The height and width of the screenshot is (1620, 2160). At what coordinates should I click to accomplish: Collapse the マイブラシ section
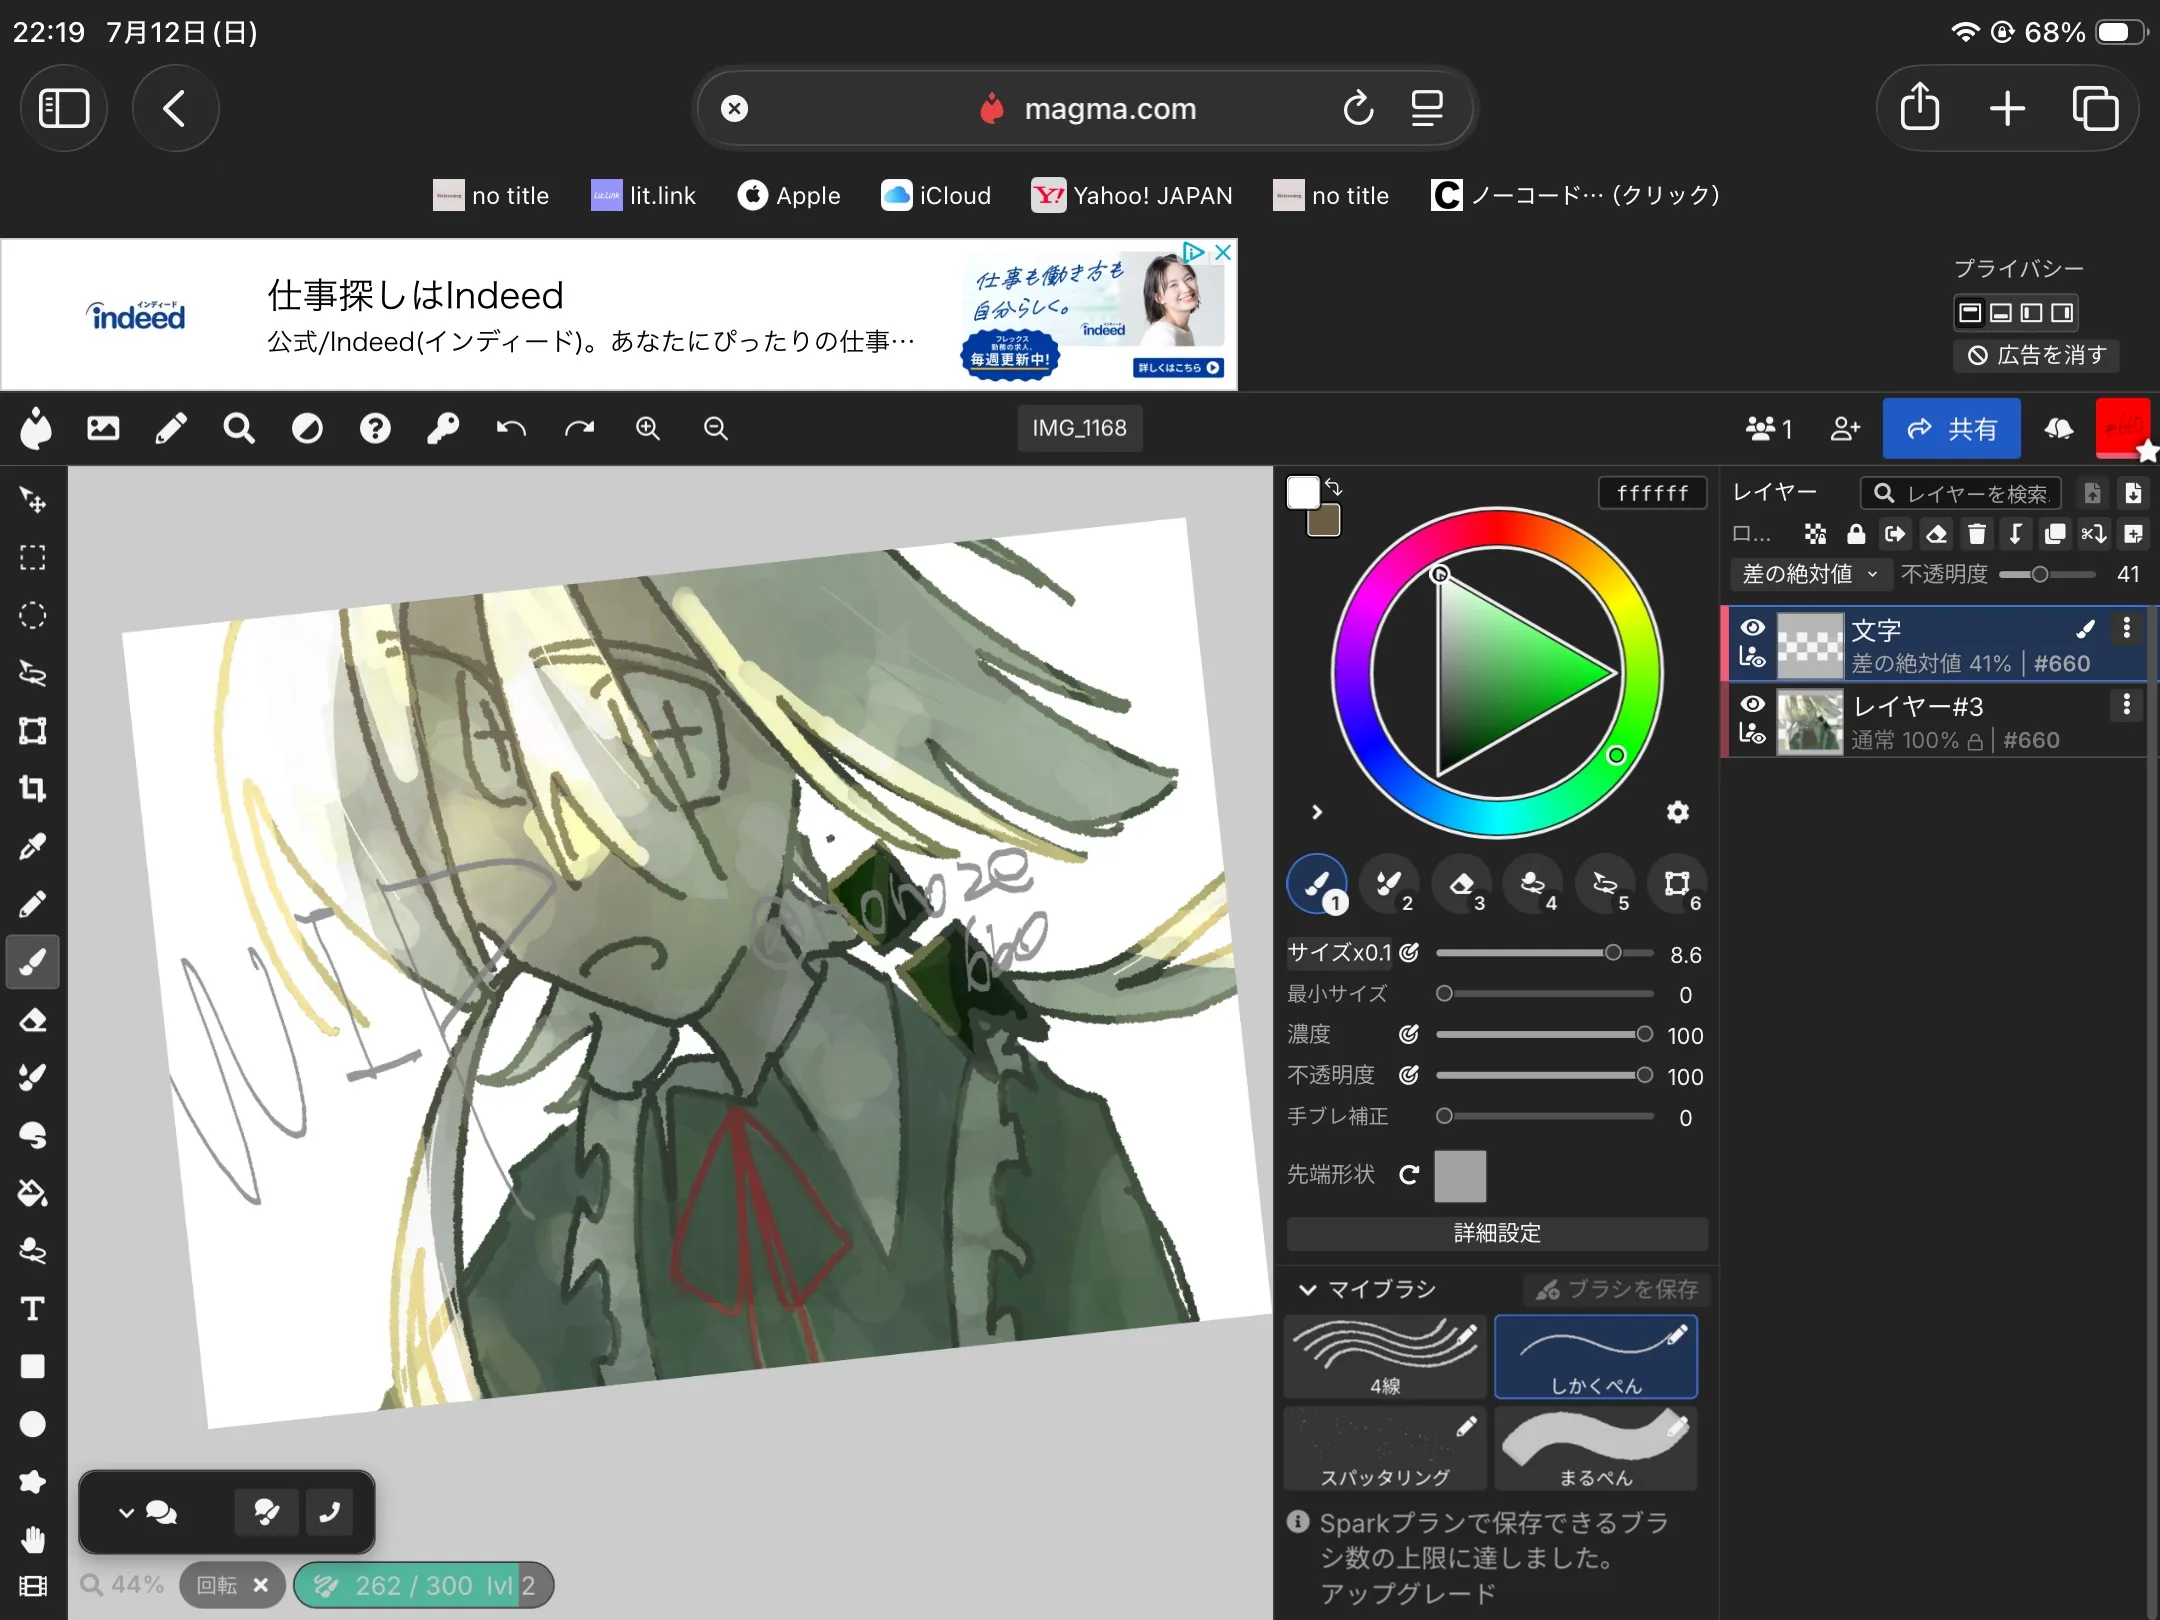[1307, 1290]
